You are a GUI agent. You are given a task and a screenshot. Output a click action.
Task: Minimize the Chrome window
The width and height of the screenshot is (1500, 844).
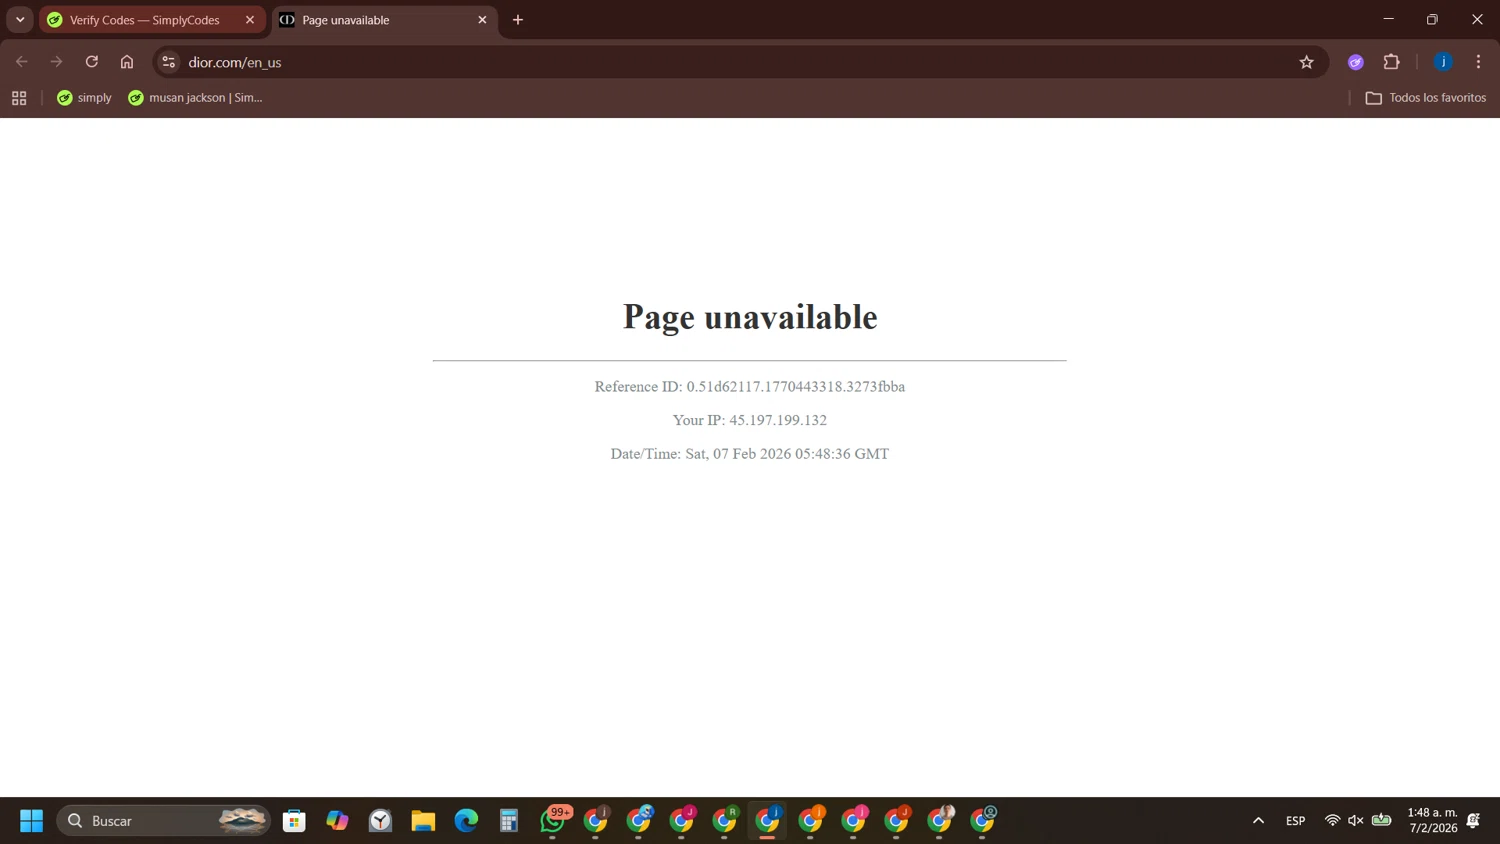click(1388, 19)
